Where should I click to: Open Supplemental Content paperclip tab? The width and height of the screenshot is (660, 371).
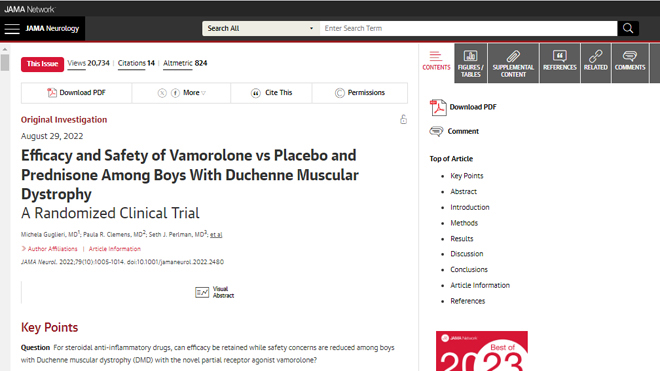(513, 63)
